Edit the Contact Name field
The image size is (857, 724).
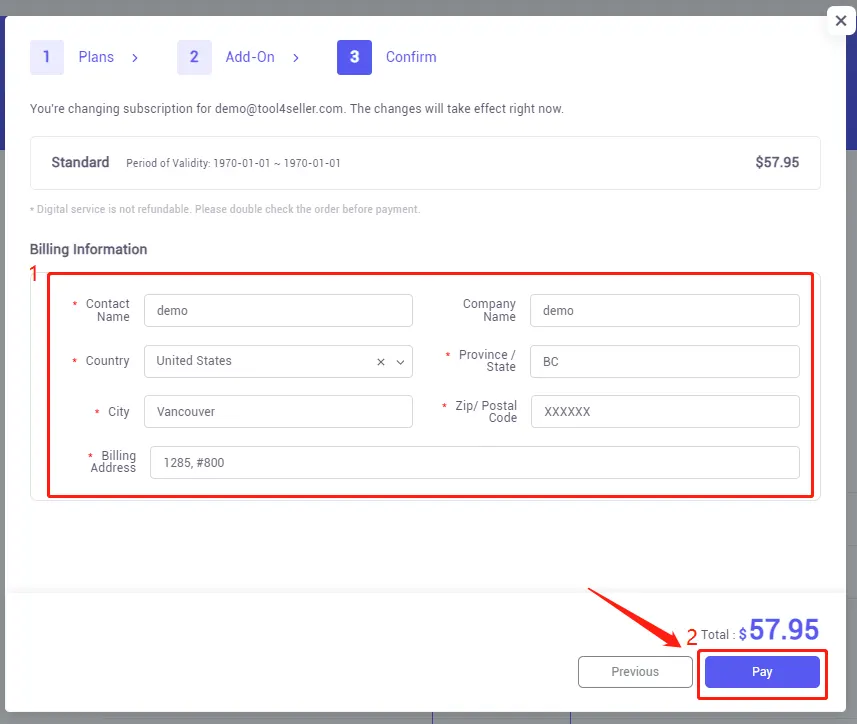[278, 310]
